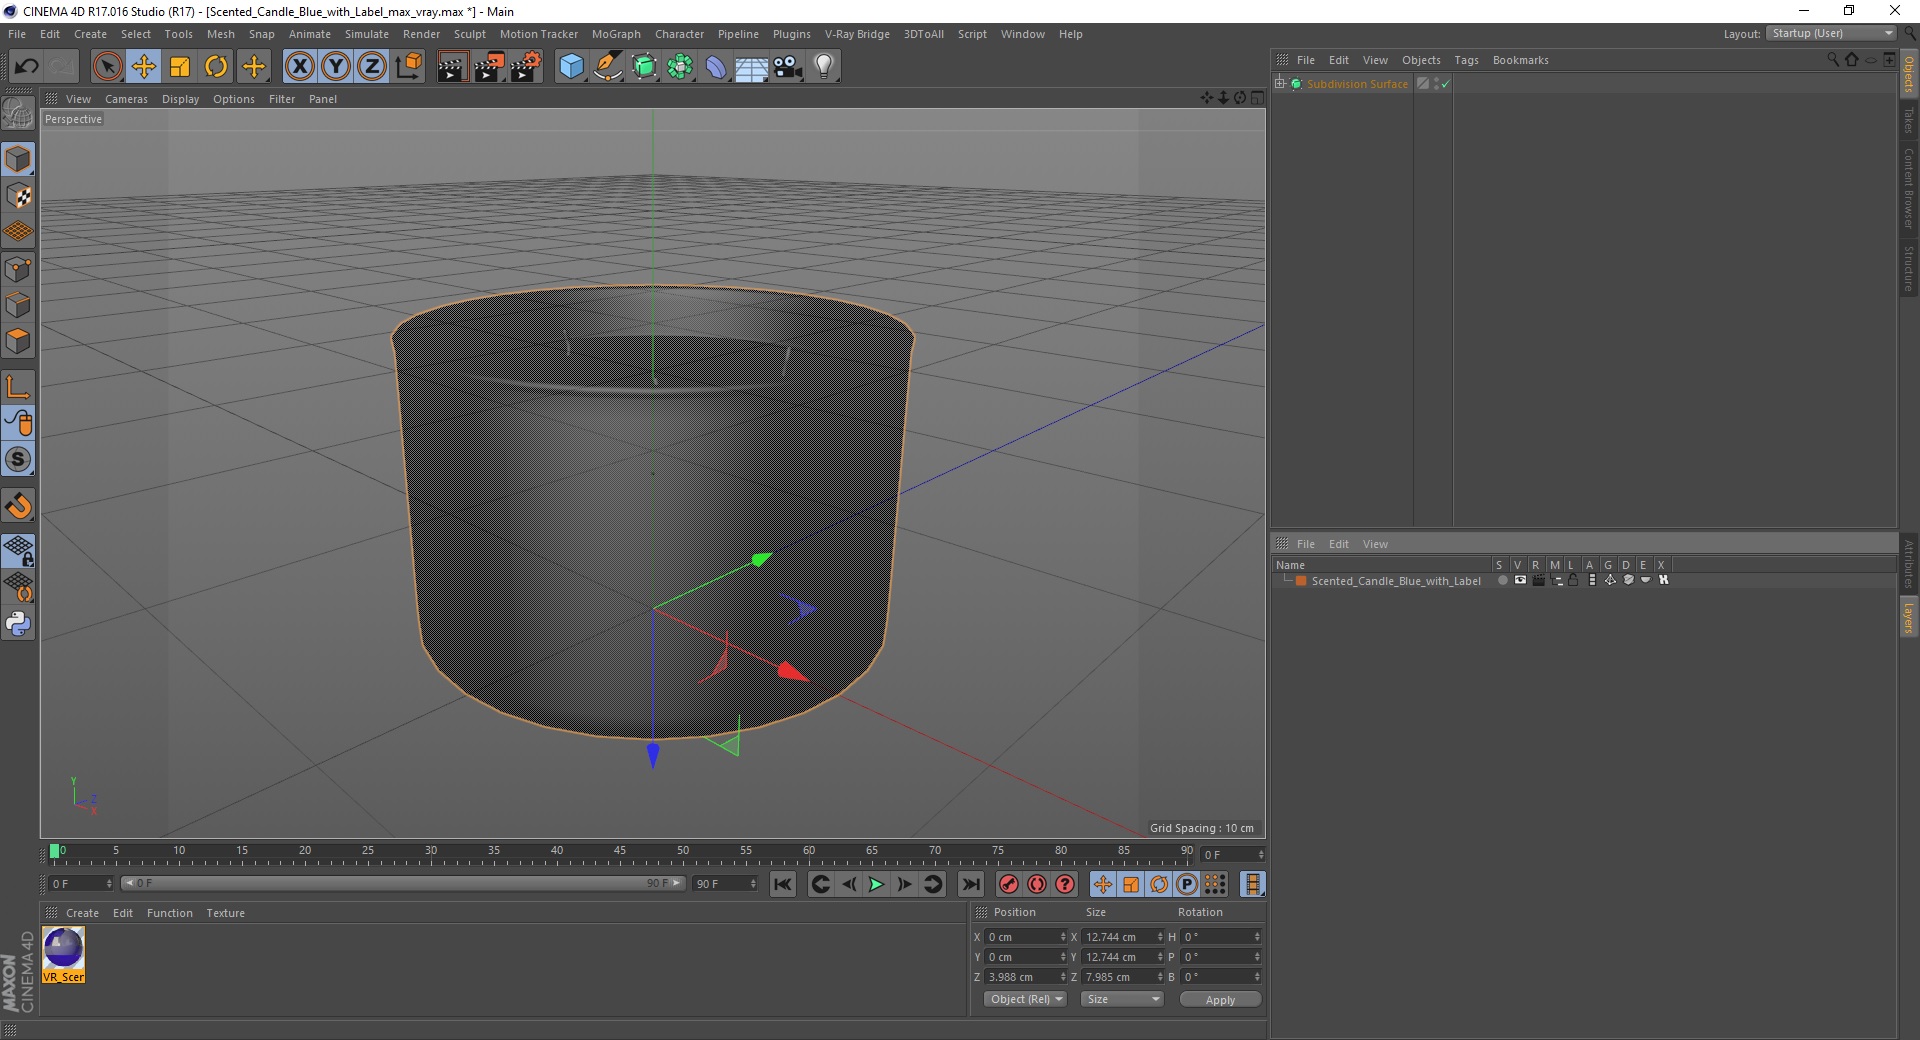Toggle Enable Snap magnet
This screenshot has height=1040, width=1920.
pyautogui.click(x=18, y=506)
